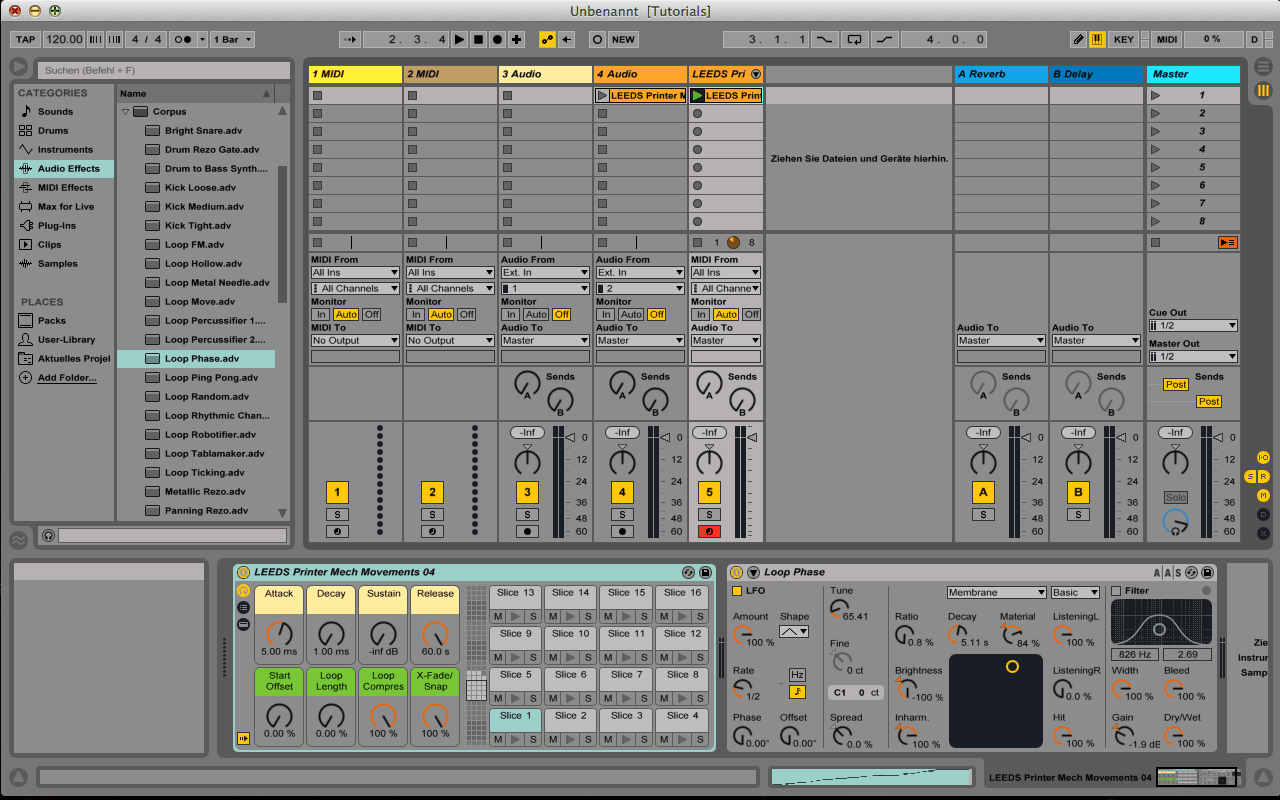Viewport: 1280px width, 800px height.
Task: Click Add Folder... in Places
Action: pos(67,378)
